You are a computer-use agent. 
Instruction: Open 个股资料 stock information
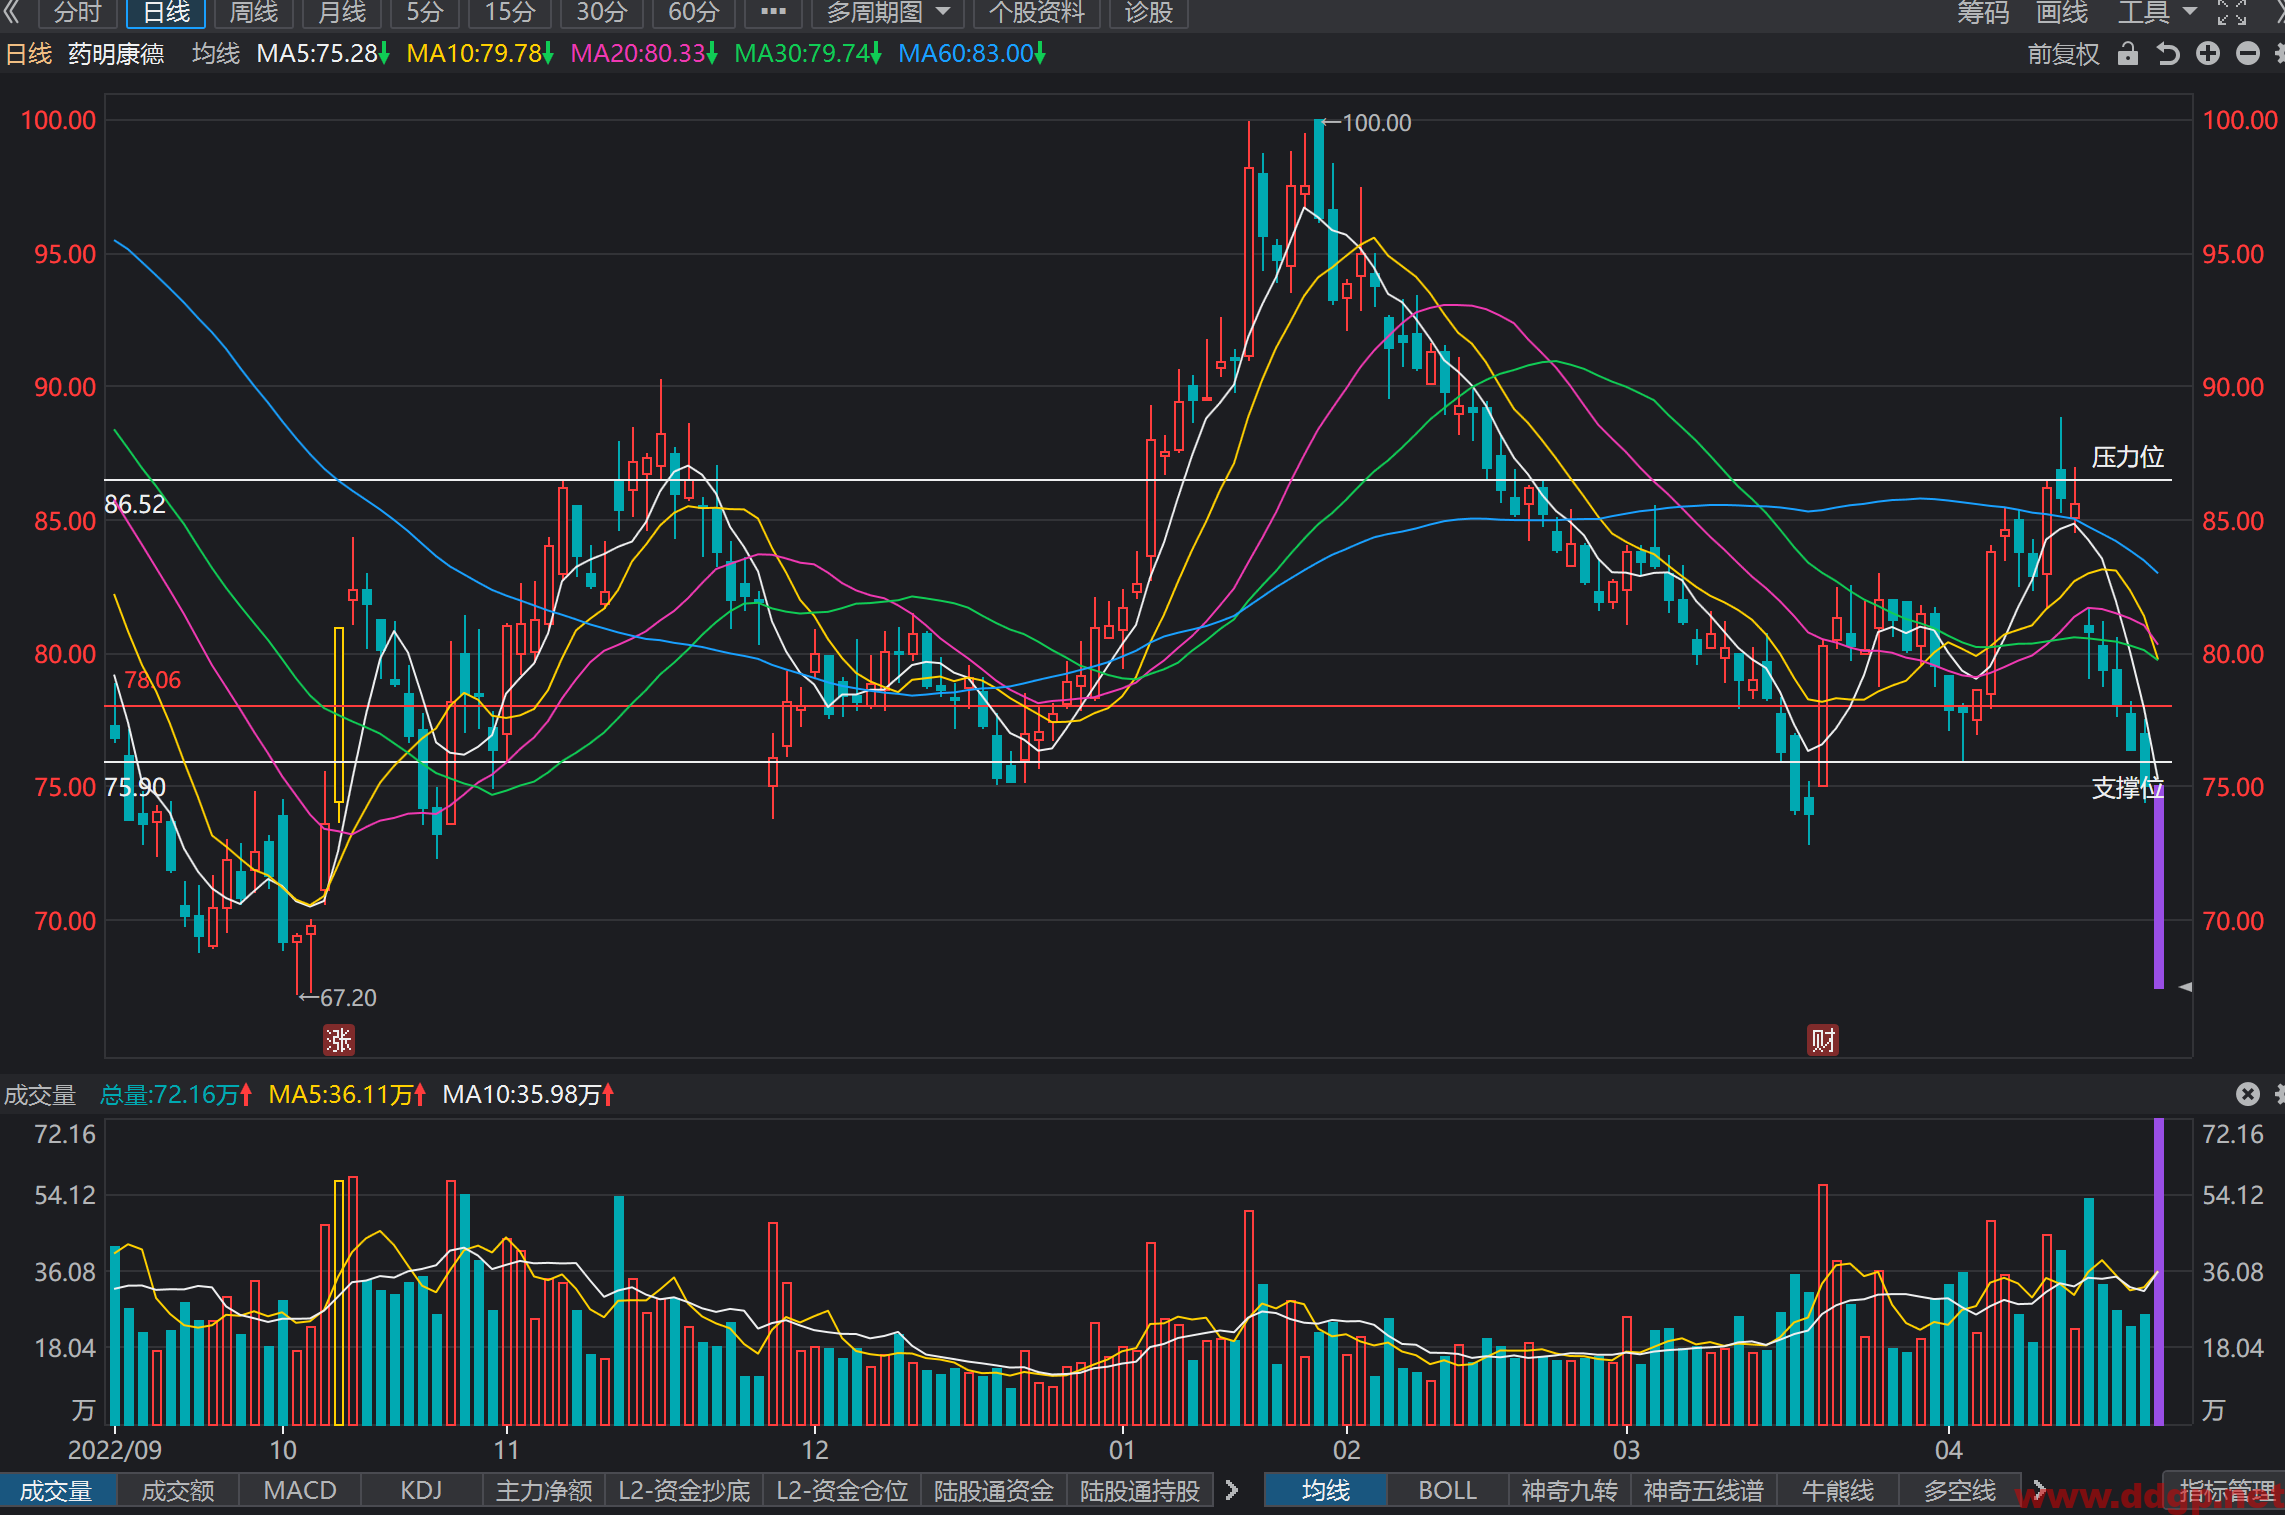[x=1037, y=13]
